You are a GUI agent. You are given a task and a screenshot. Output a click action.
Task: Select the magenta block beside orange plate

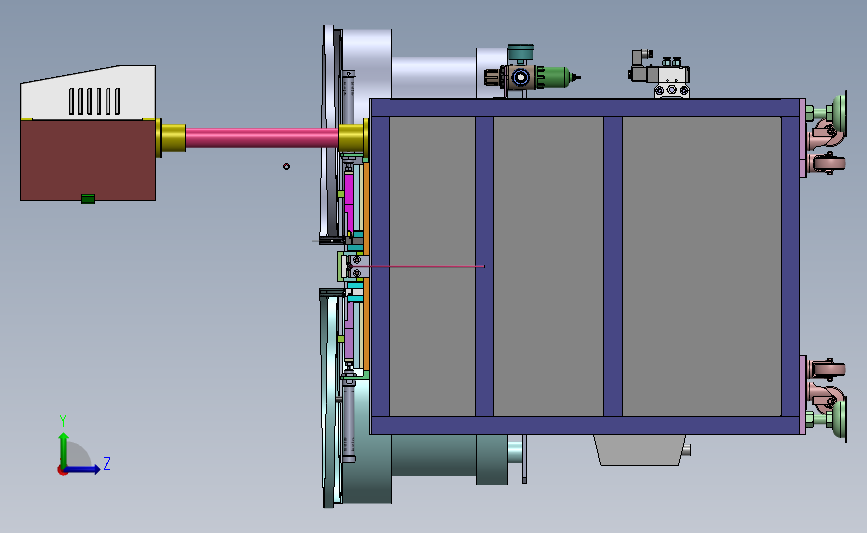click(x=349, y=202)
